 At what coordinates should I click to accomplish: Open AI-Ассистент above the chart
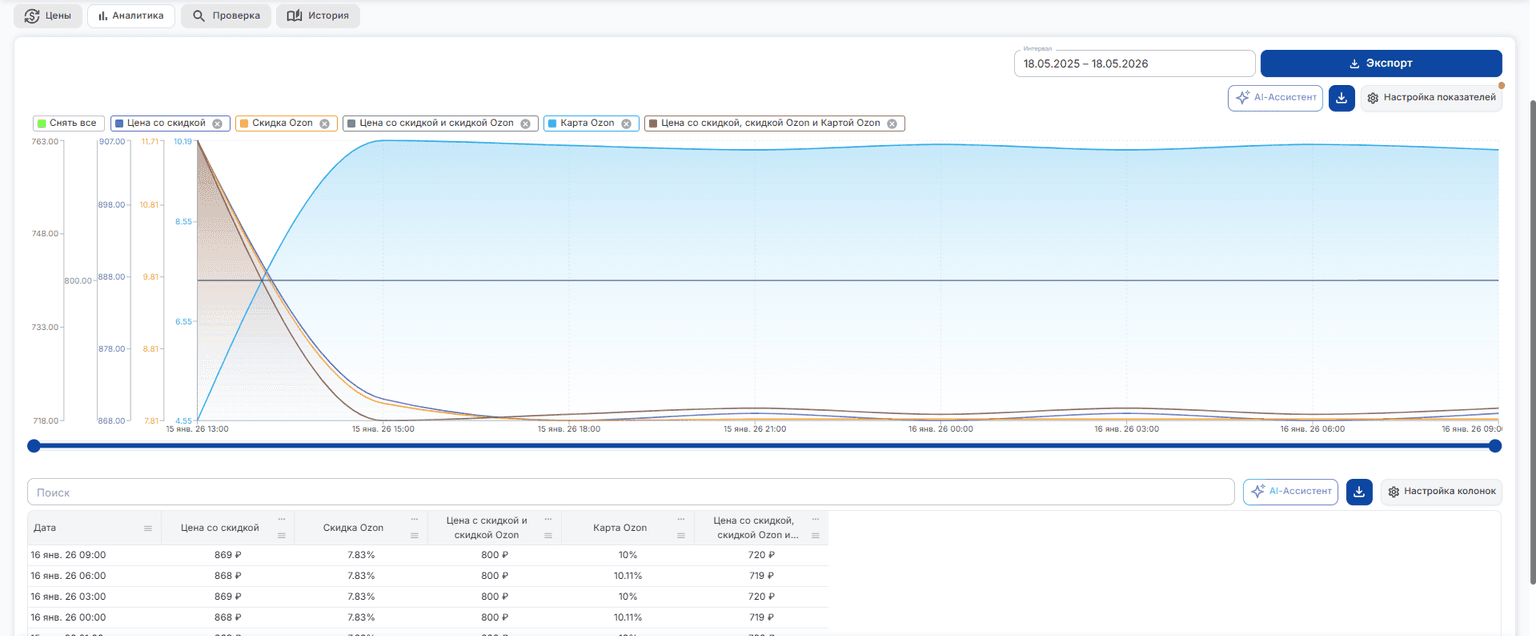[1275, 98]
